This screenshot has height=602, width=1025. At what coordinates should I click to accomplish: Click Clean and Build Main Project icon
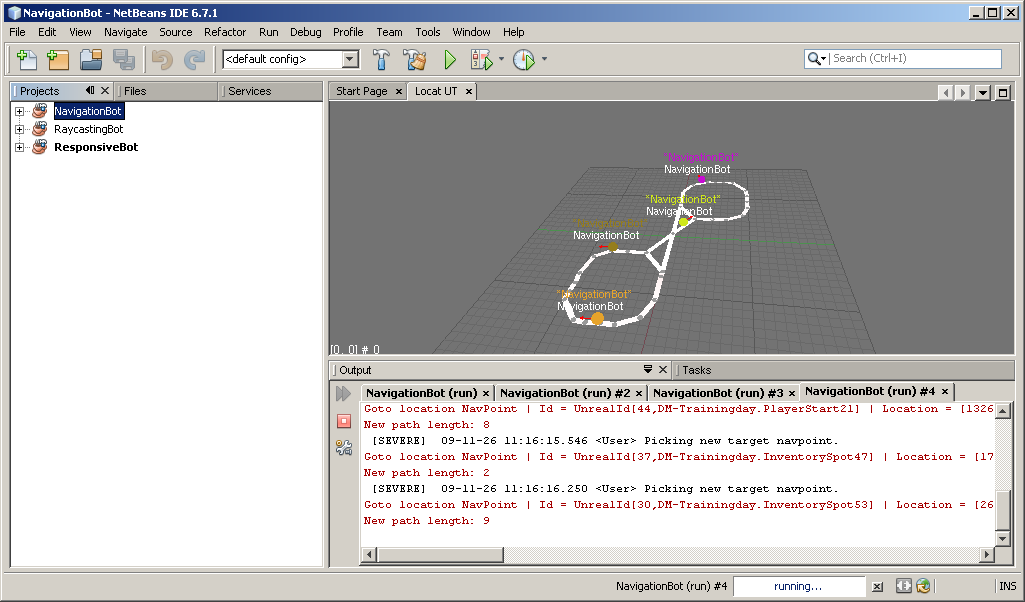[414, 59]
